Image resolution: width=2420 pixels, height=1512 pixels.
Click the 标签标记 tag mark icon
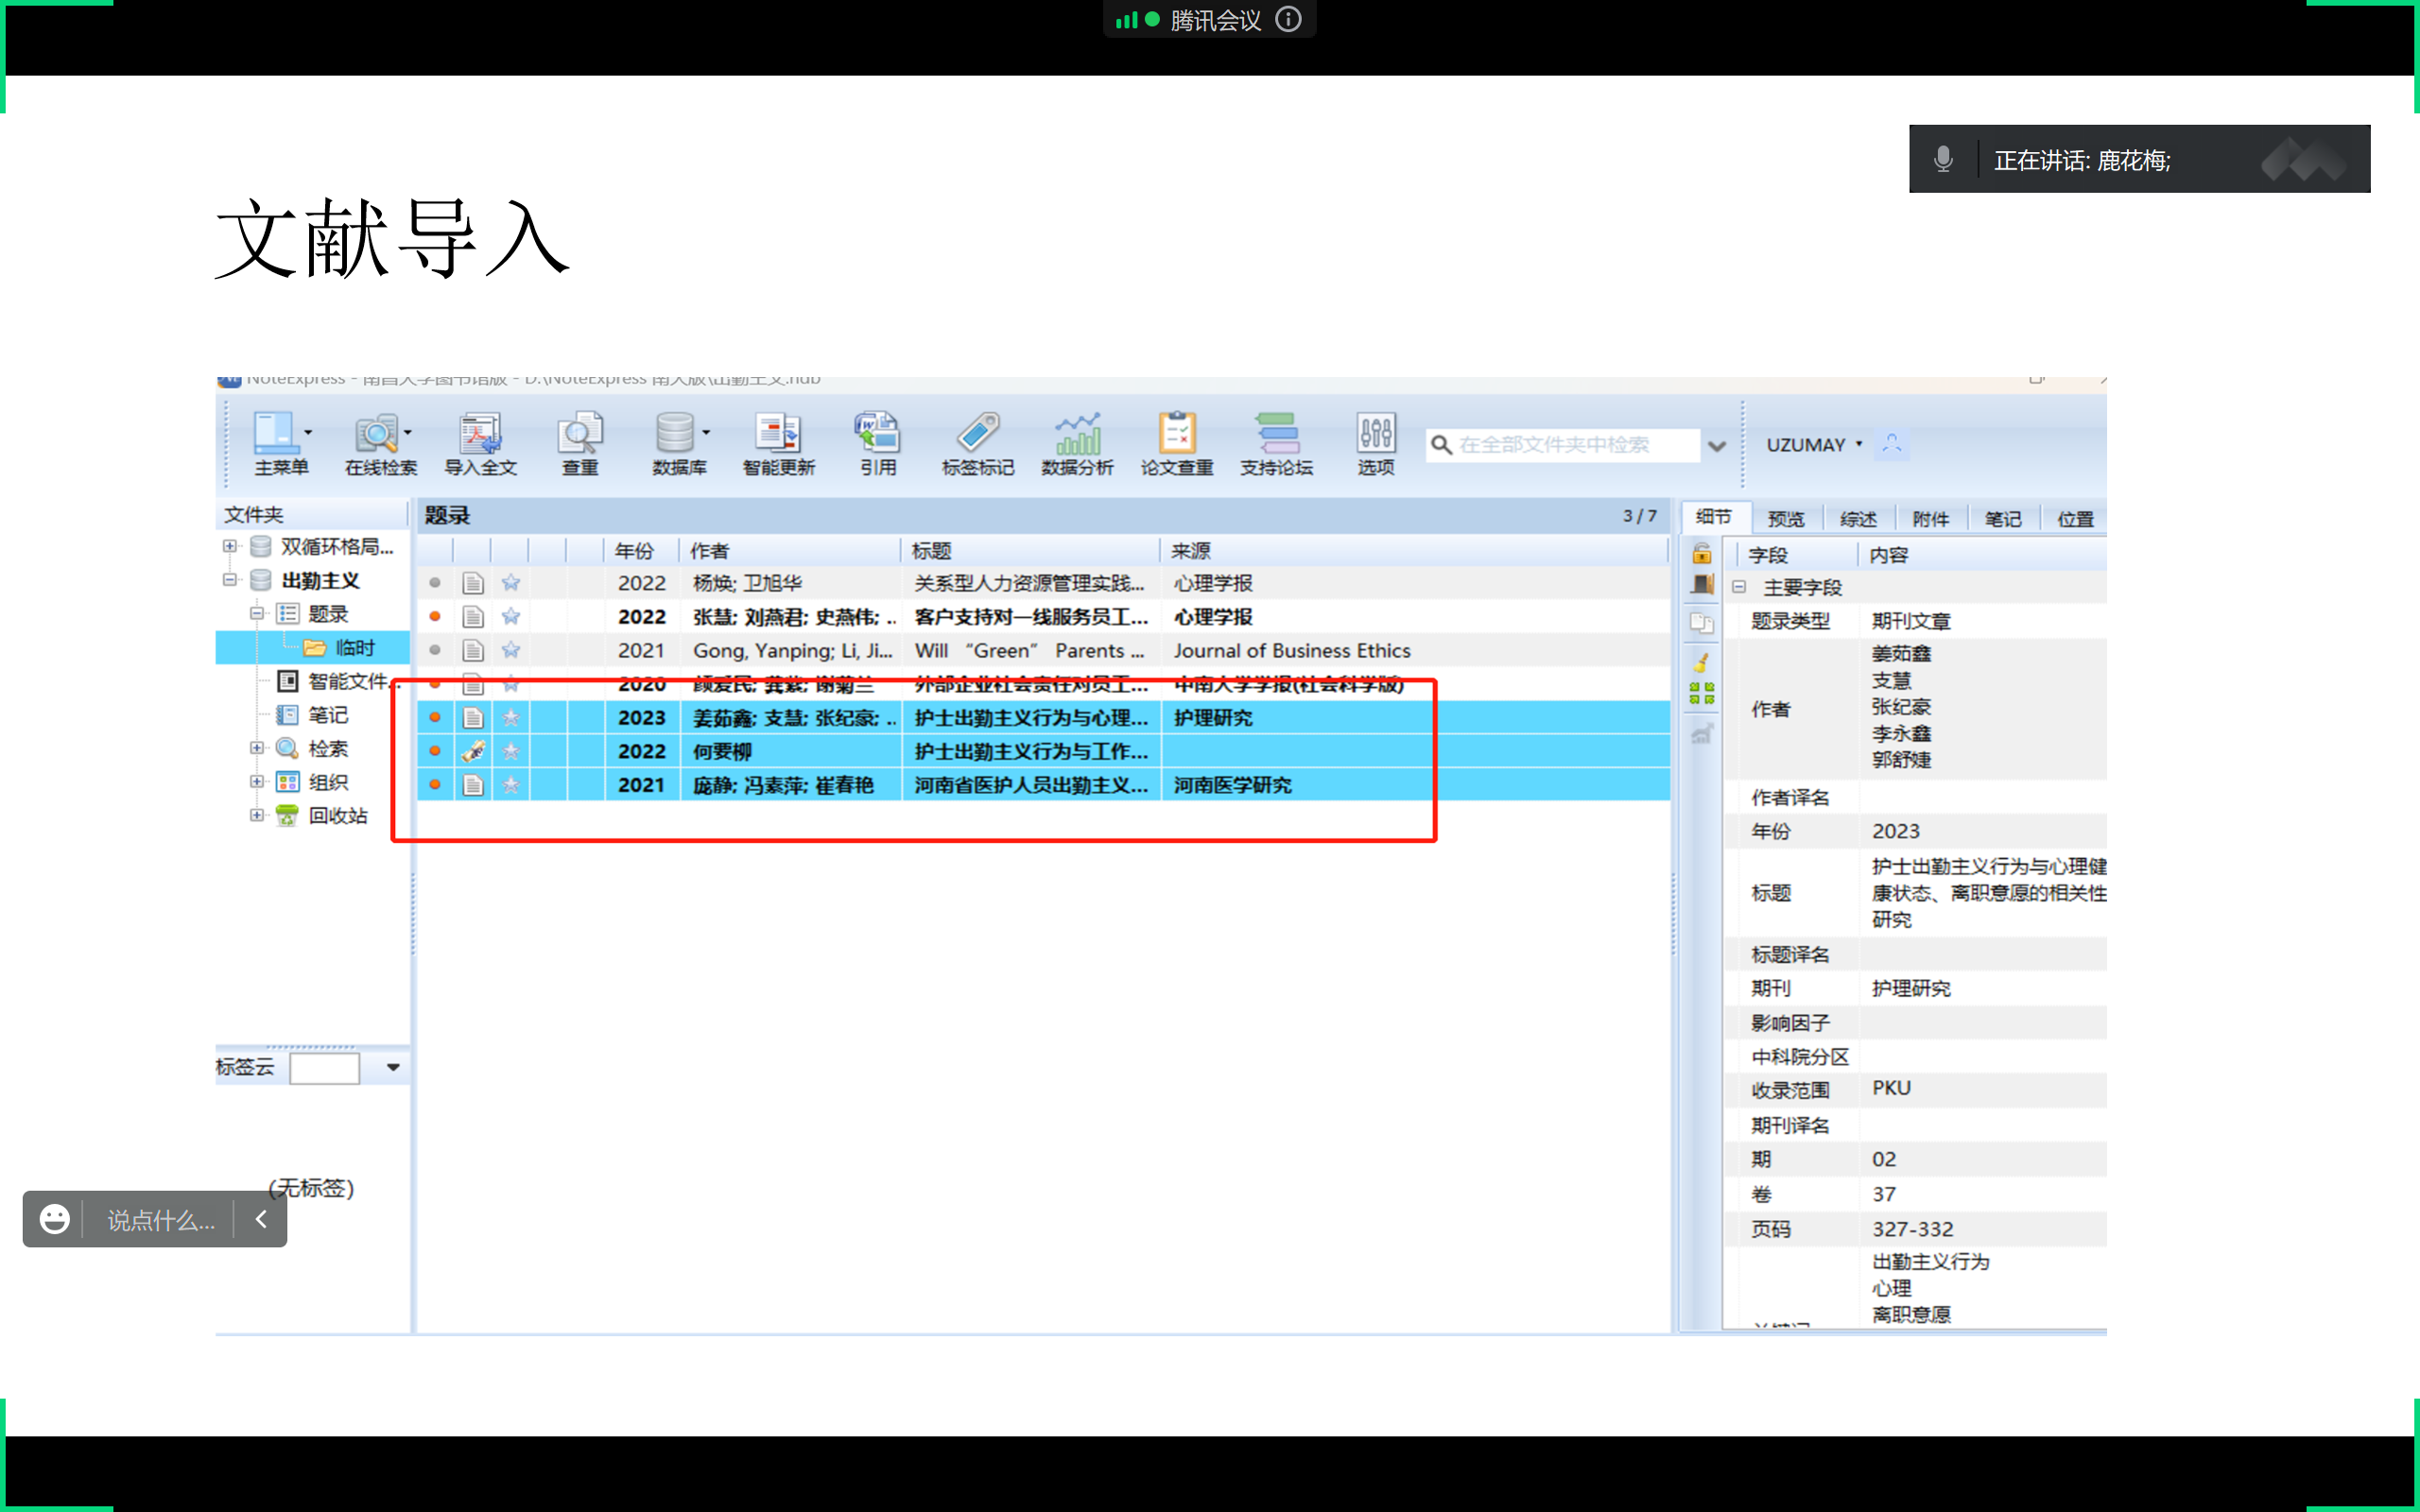[978, 443]
